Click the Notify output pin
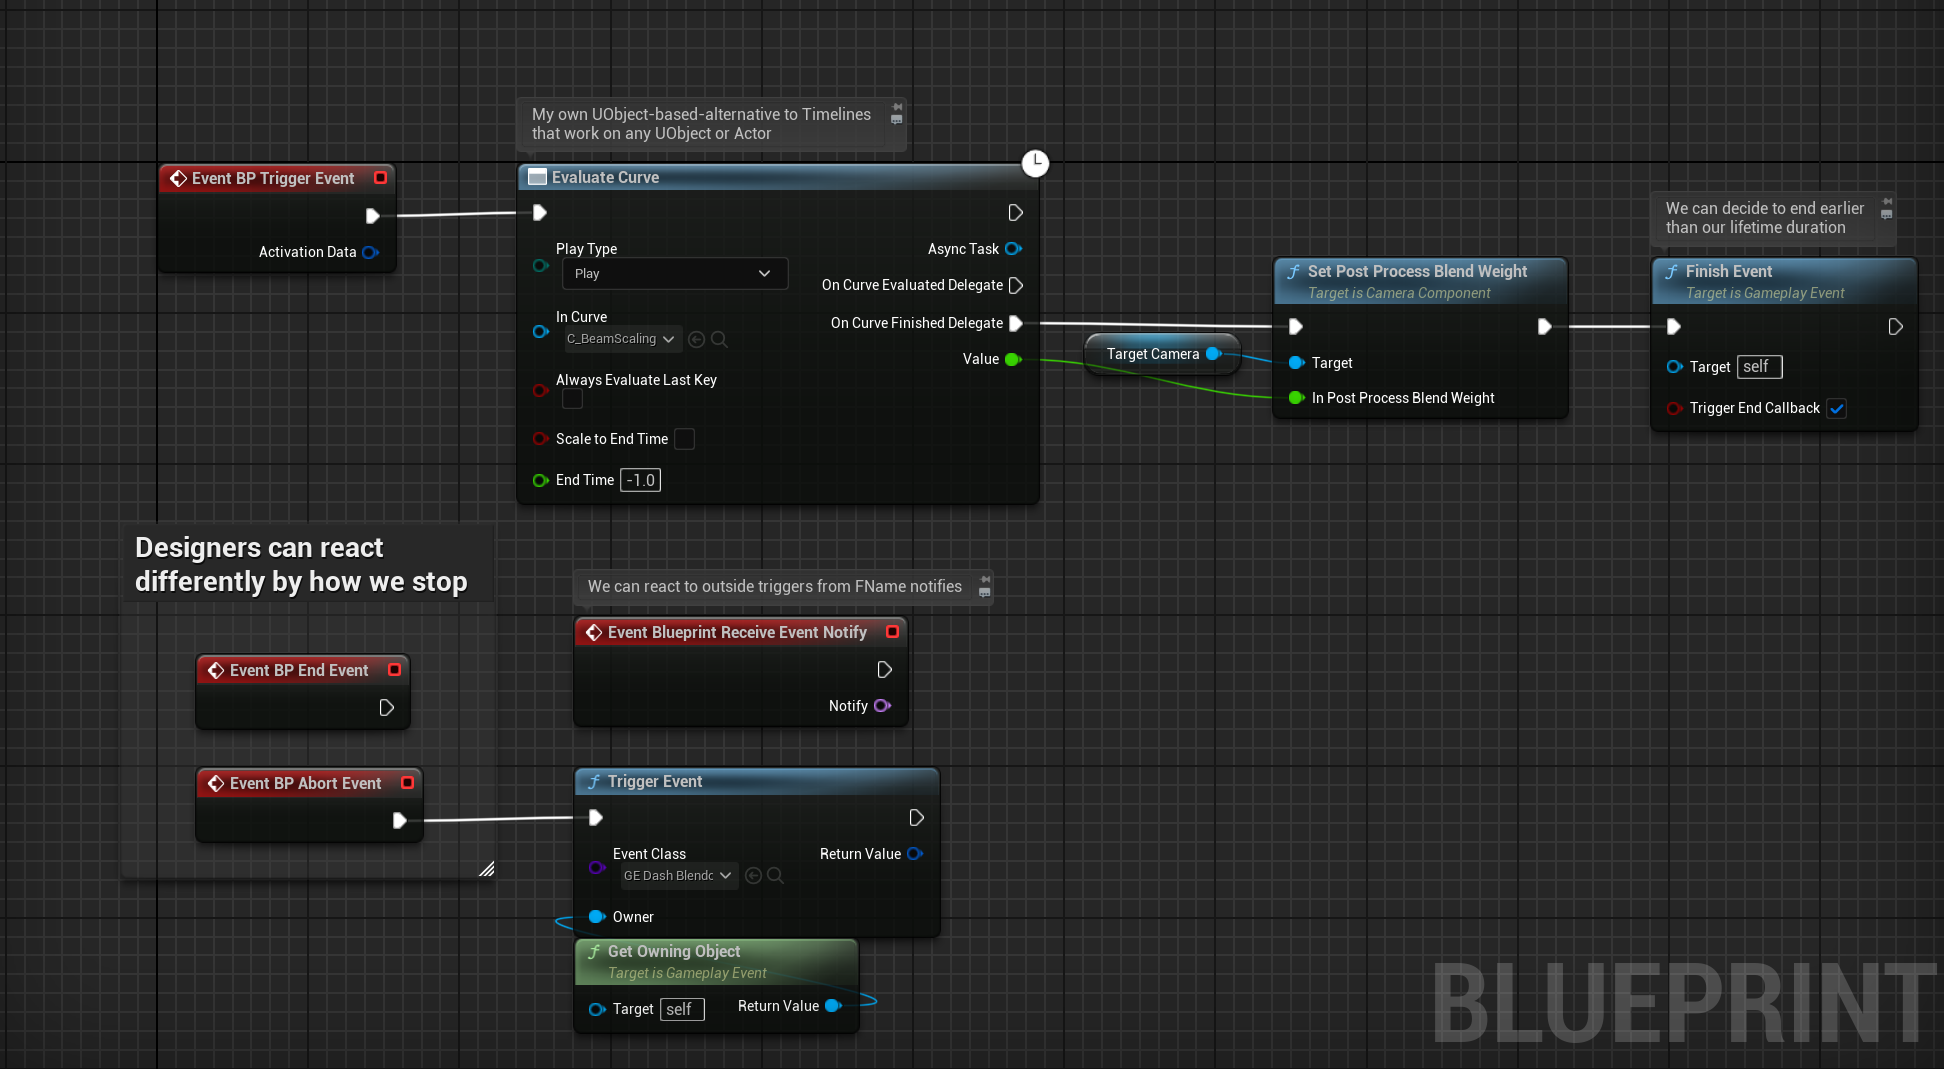The height and width of the screenshot is (1069, 1944). point(882,706)
